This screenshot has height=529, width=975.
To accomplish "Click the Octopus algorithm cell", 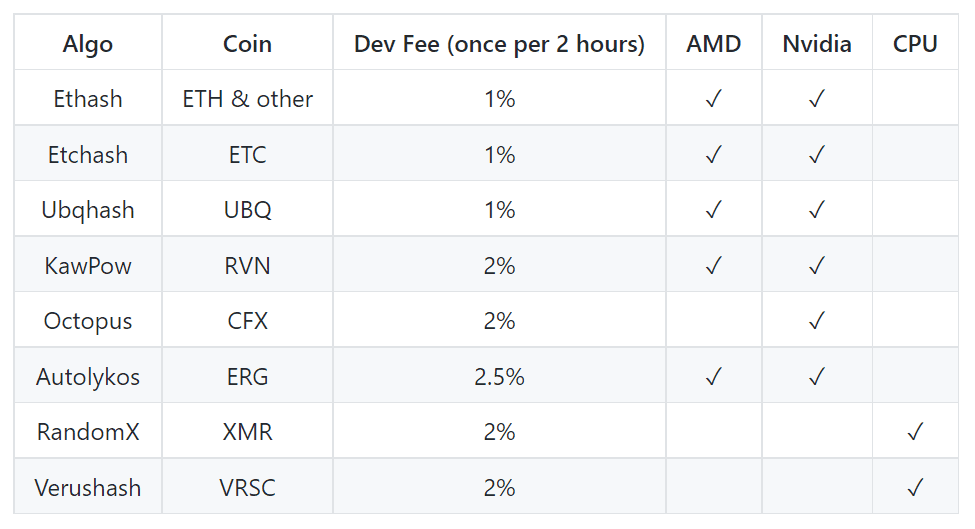I will coord(88,321).
